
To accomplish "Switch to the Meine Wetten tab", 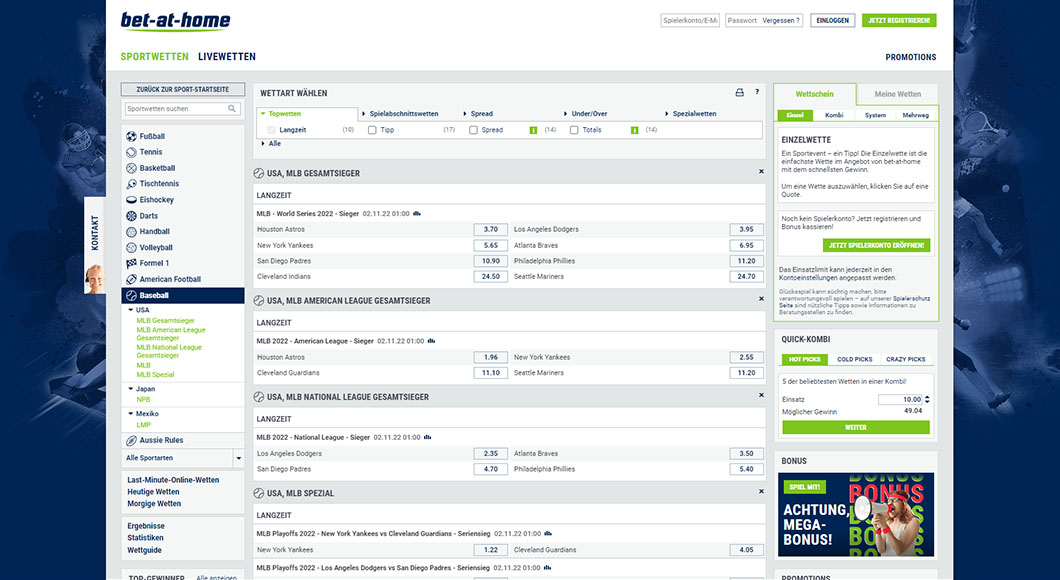I will pyautogui.click(x=897, y=94).
